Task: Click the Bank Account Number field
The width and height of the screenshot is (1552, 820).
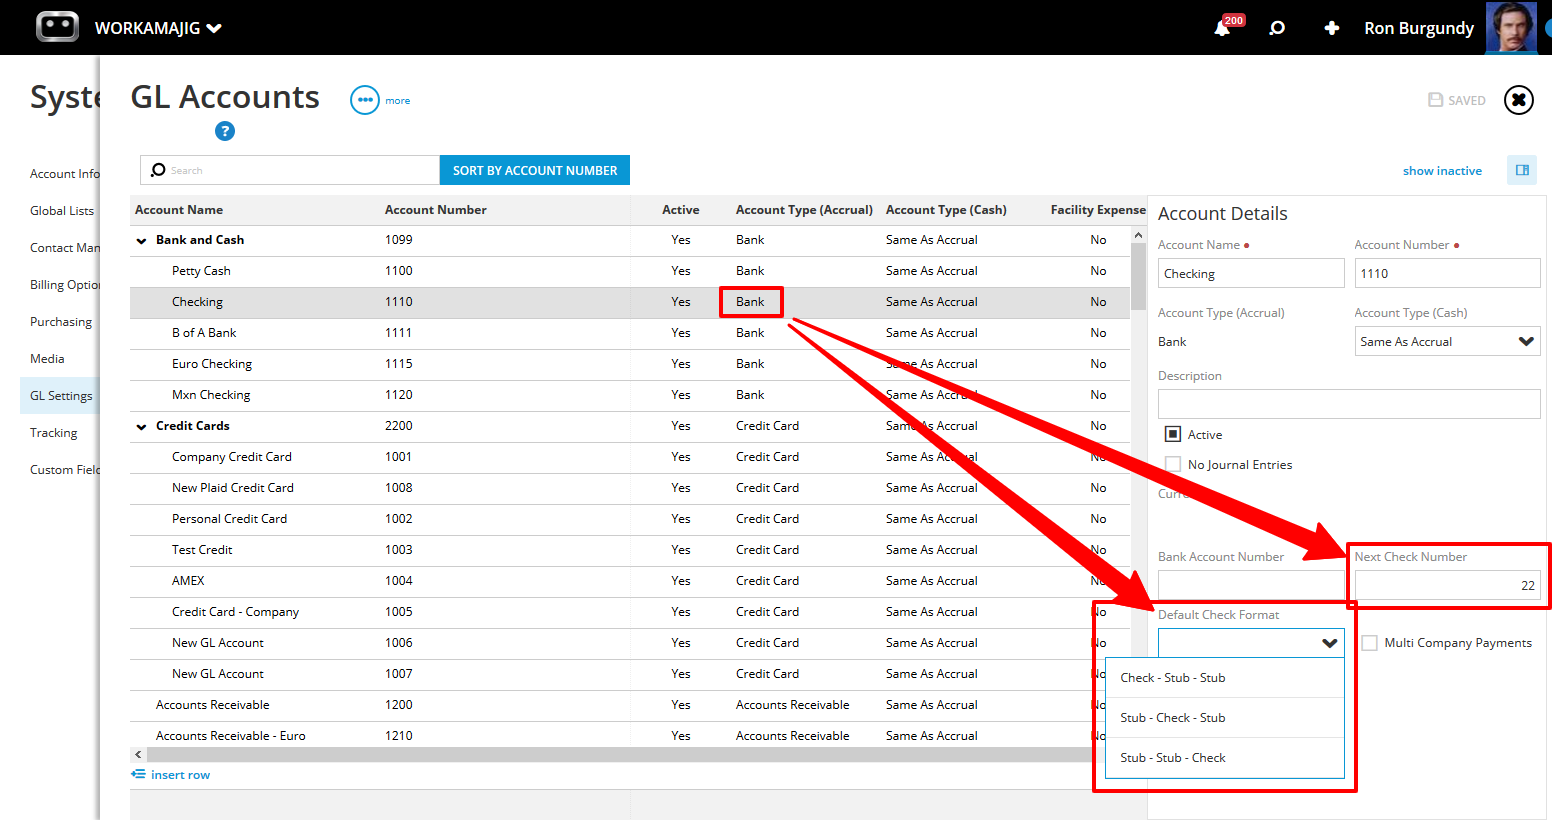Action: pos(1251,585)
